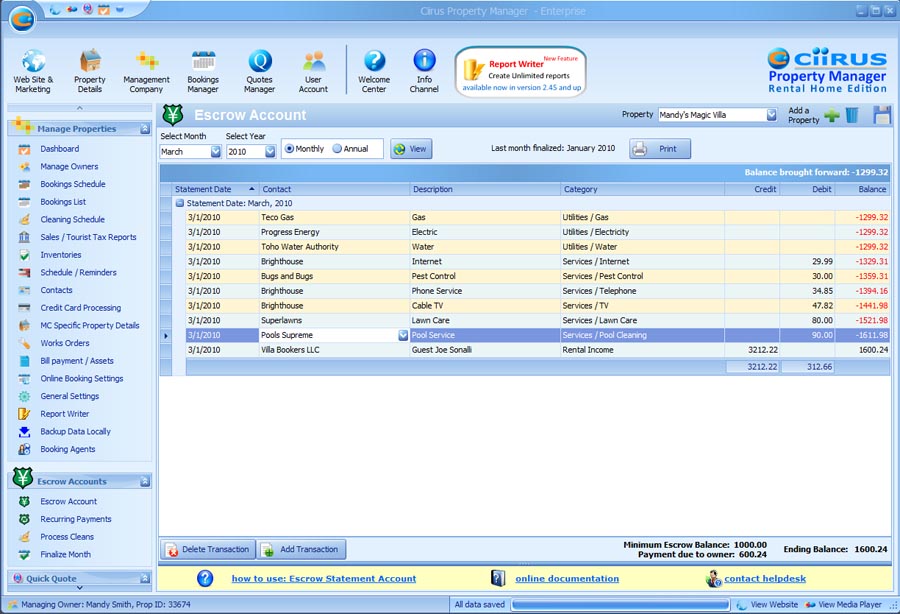Screen dimensions: 900x614
Task: Click the green plus Add a Property icon
Action: (832, 115)
